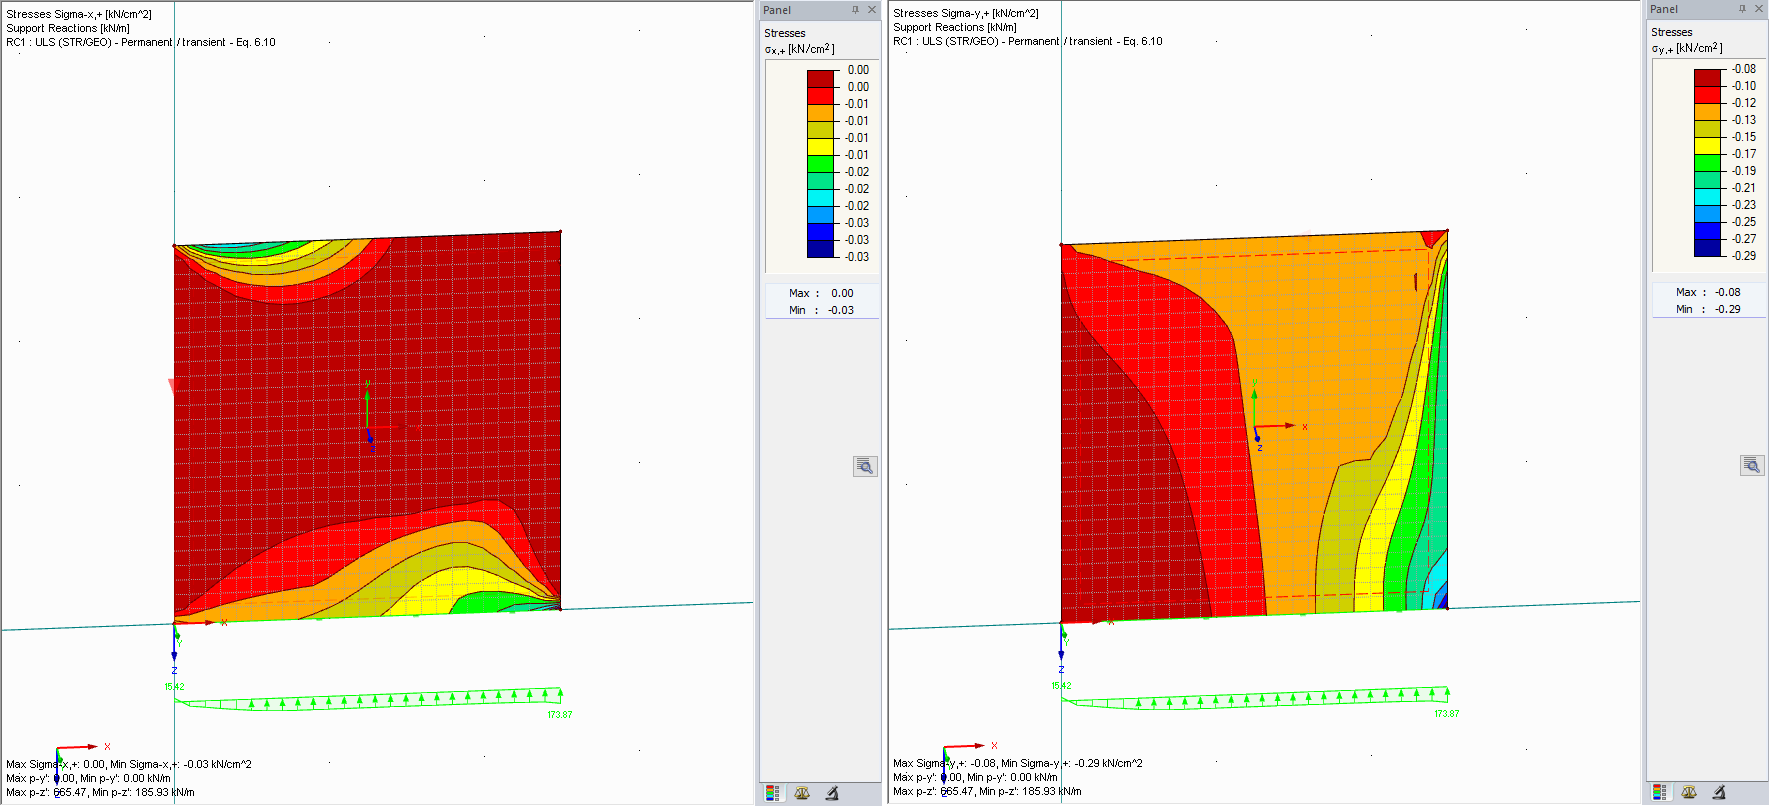Screen dimensions: 1769x806
Task: Click the 173.87 reaction label in Sigma-x view
Action: coord(560,715)
